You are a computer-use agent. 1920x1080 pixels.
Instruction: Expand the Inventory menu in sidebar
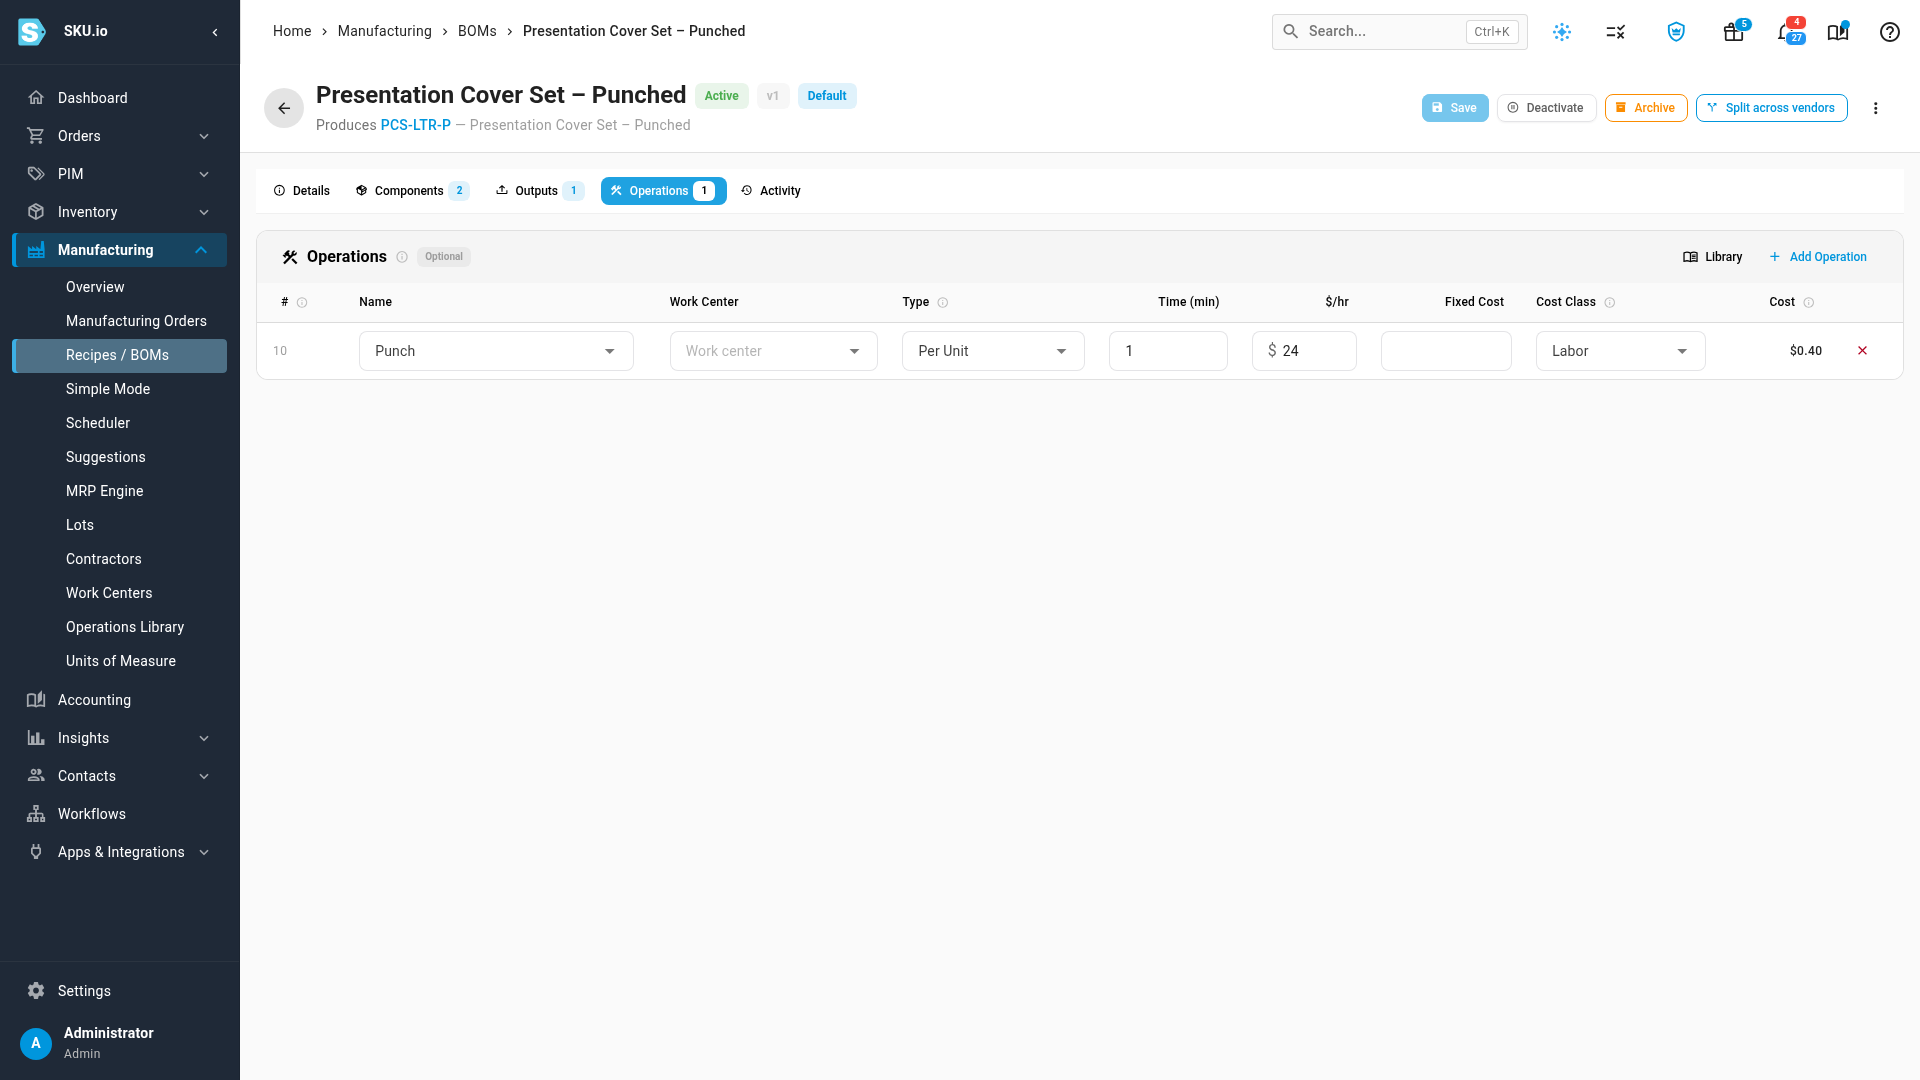(x=120, y=212)
